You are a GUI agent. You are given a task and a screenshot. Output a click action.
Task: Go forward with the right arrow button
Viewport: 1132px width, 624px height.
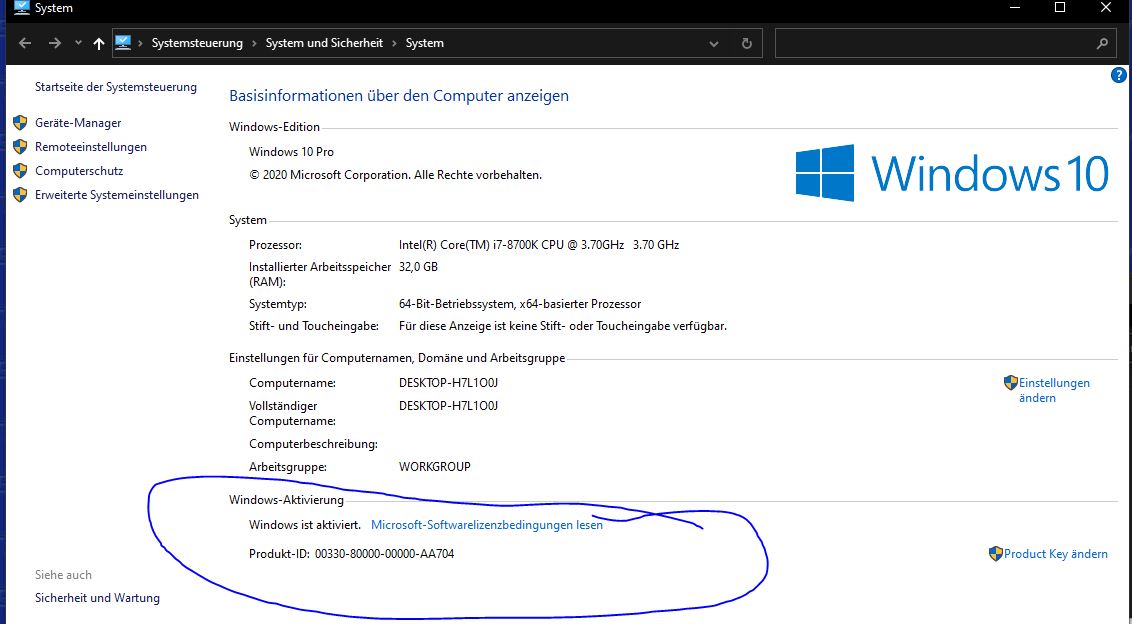tap(55, 43)
